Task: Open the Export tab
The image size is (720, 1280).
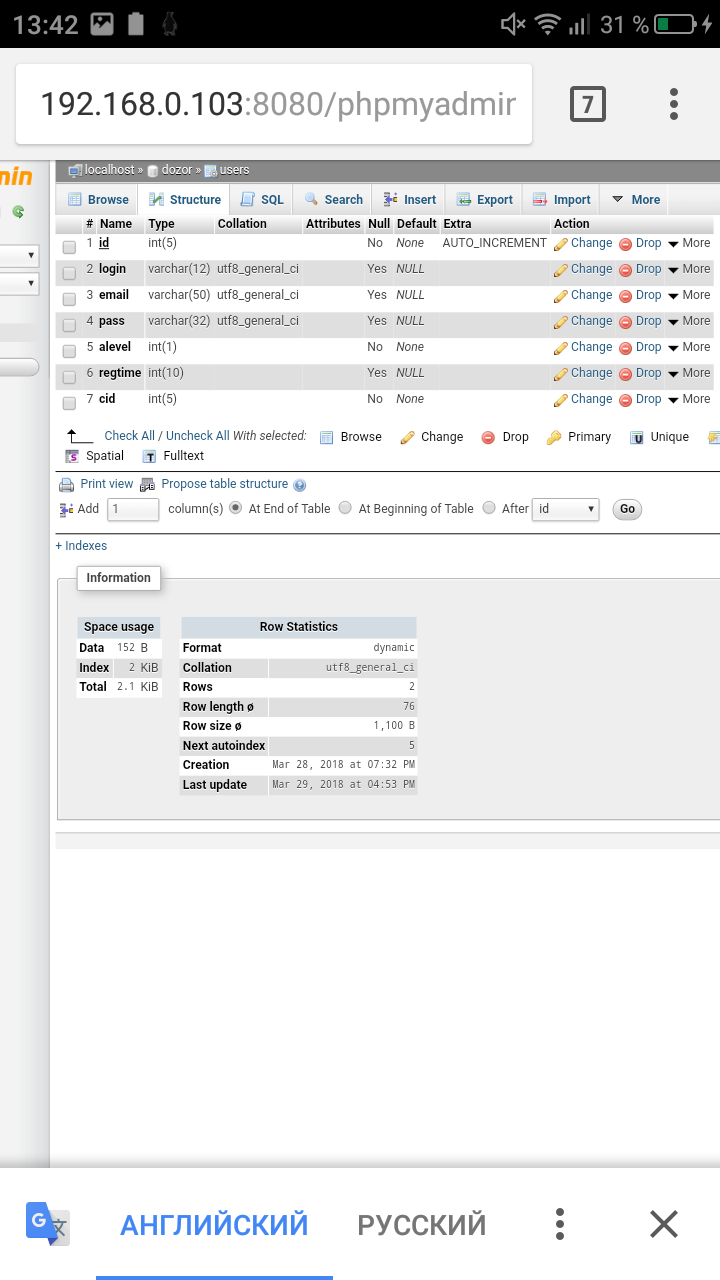Action: point(484,200)
